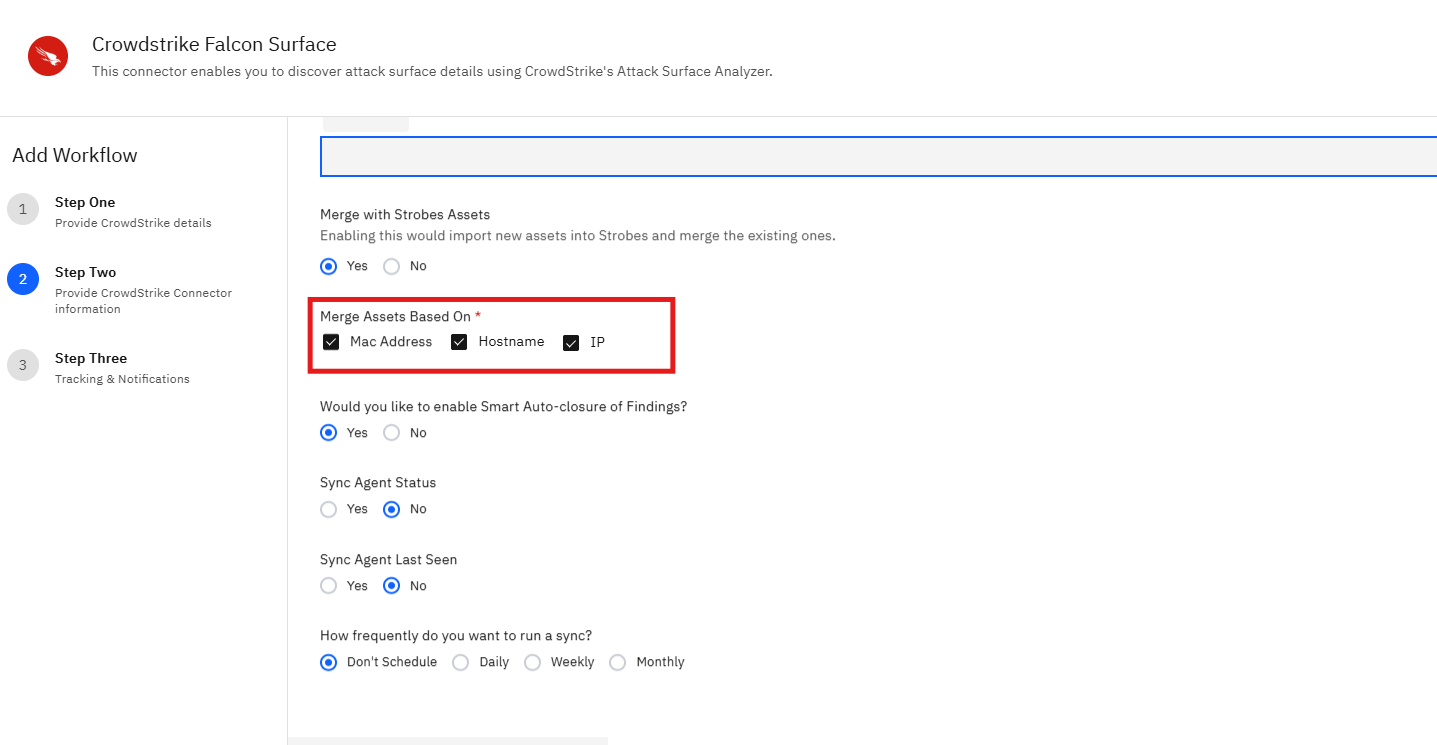Click the Sync Agent Last Seen label
This screenshot has height=745, width=1437.
point(388,559)
